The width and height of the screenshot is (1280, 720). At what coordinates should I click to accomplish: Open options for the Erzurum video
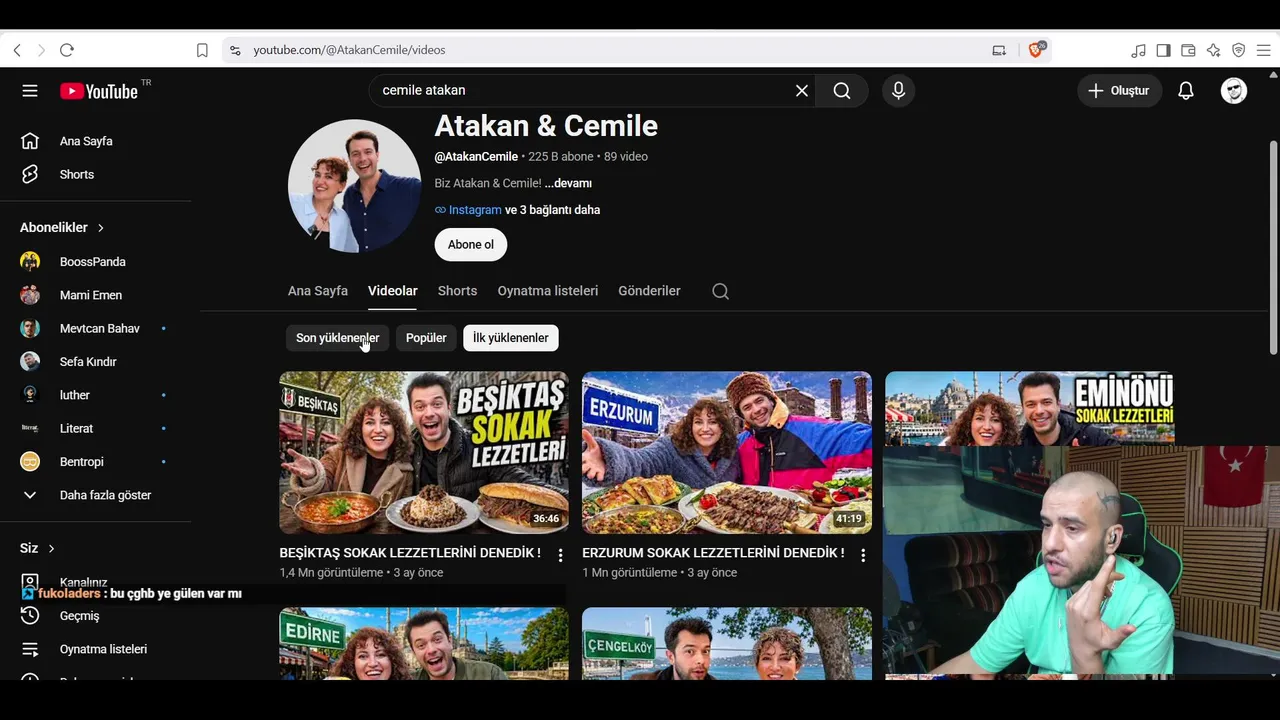[x=863, y=555]
